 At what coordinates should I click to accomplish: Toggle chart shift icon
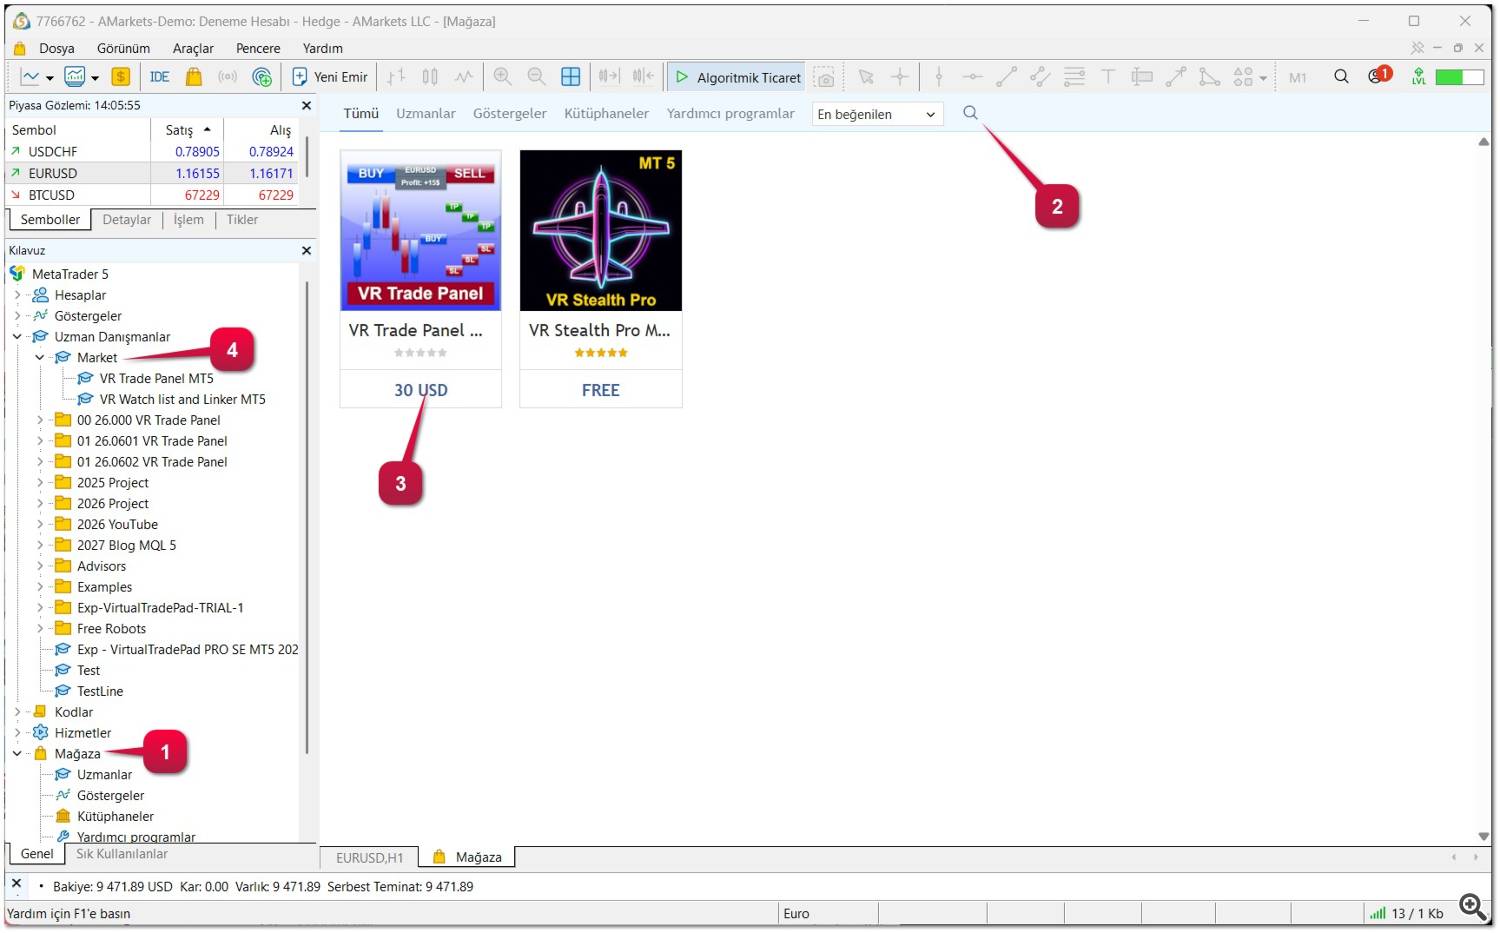(643, 77)
